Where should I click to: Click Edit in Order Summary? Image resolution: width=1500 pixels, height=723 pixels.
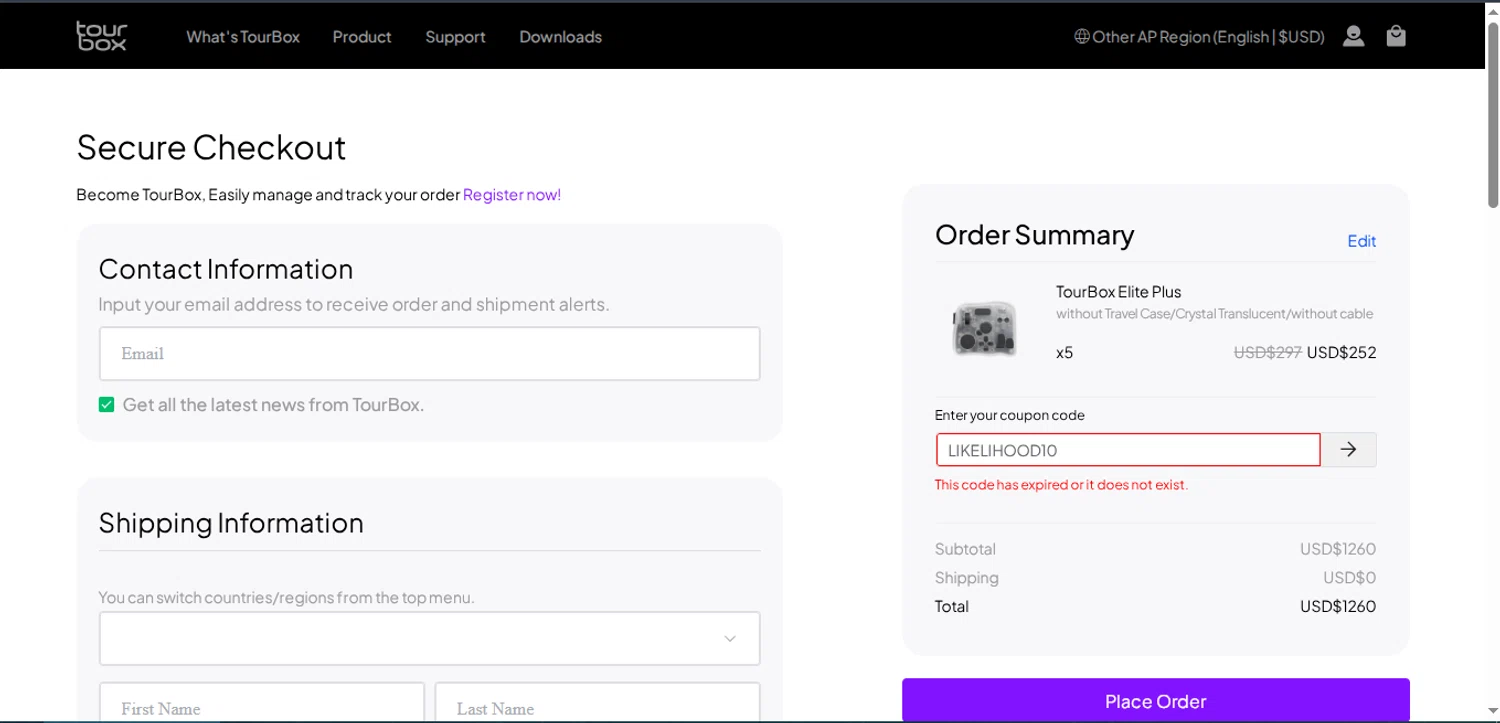click(x=1361, y=241)
